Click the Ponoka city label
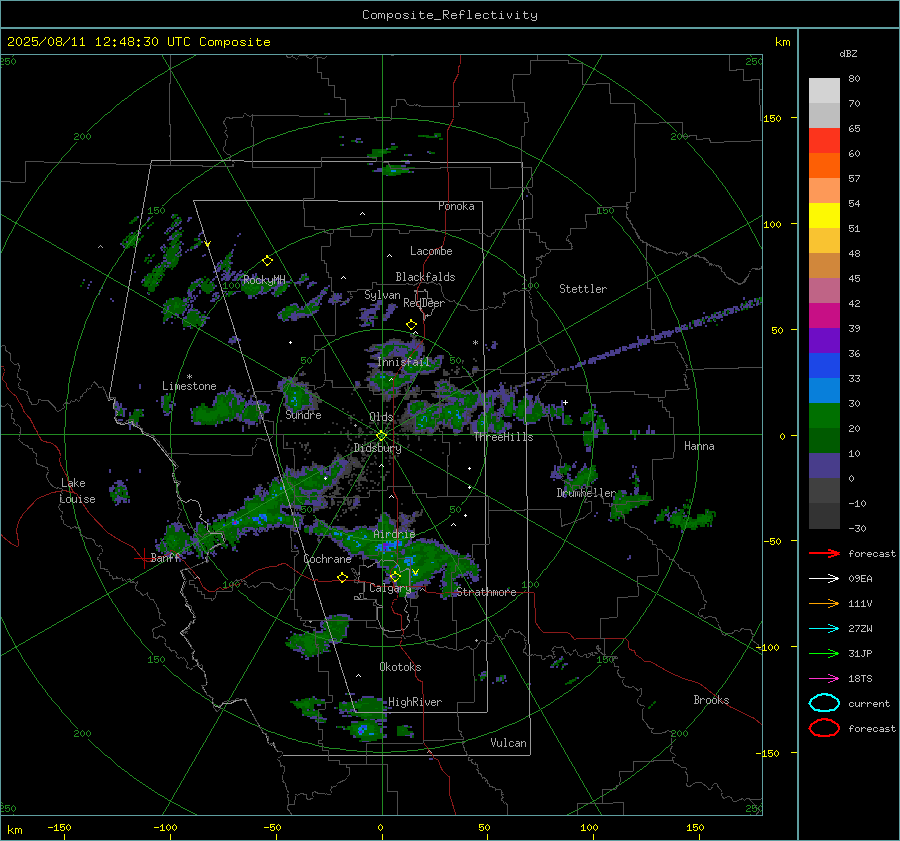This screenshot has width=900, height=841. (456, 206)
